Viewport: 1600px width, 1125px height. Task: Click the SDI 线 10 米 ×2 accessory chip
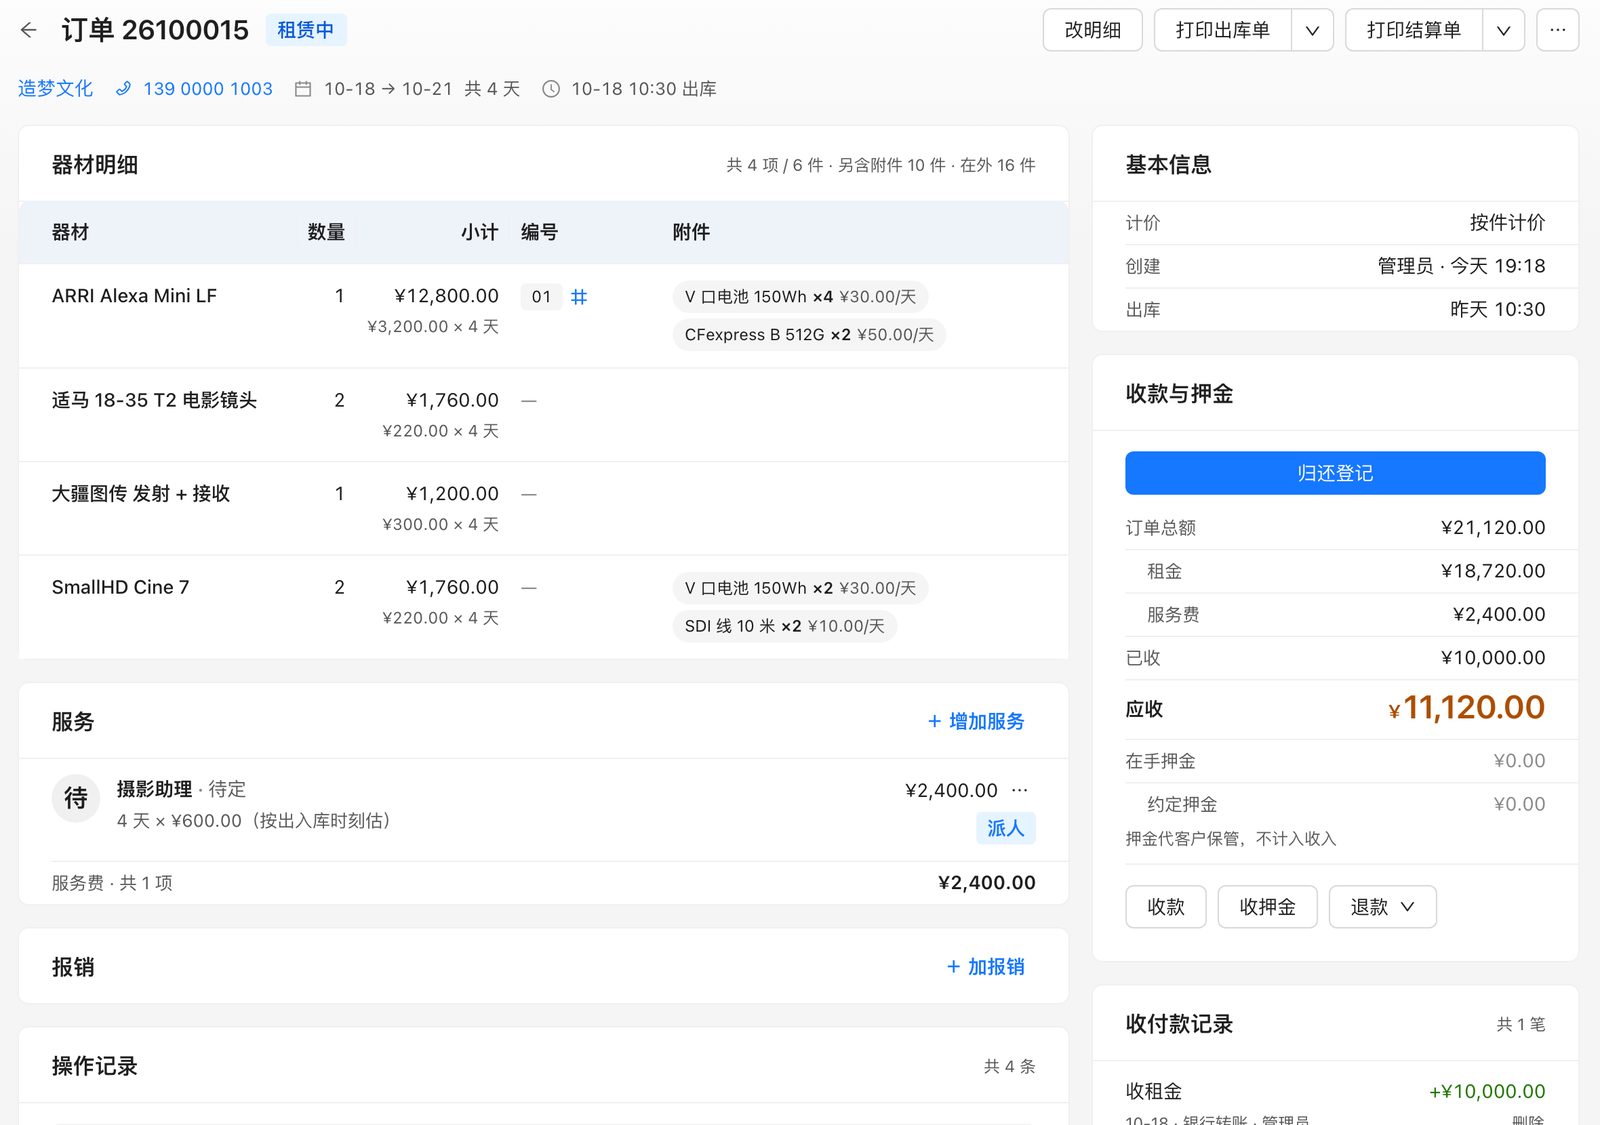point(785,626)
